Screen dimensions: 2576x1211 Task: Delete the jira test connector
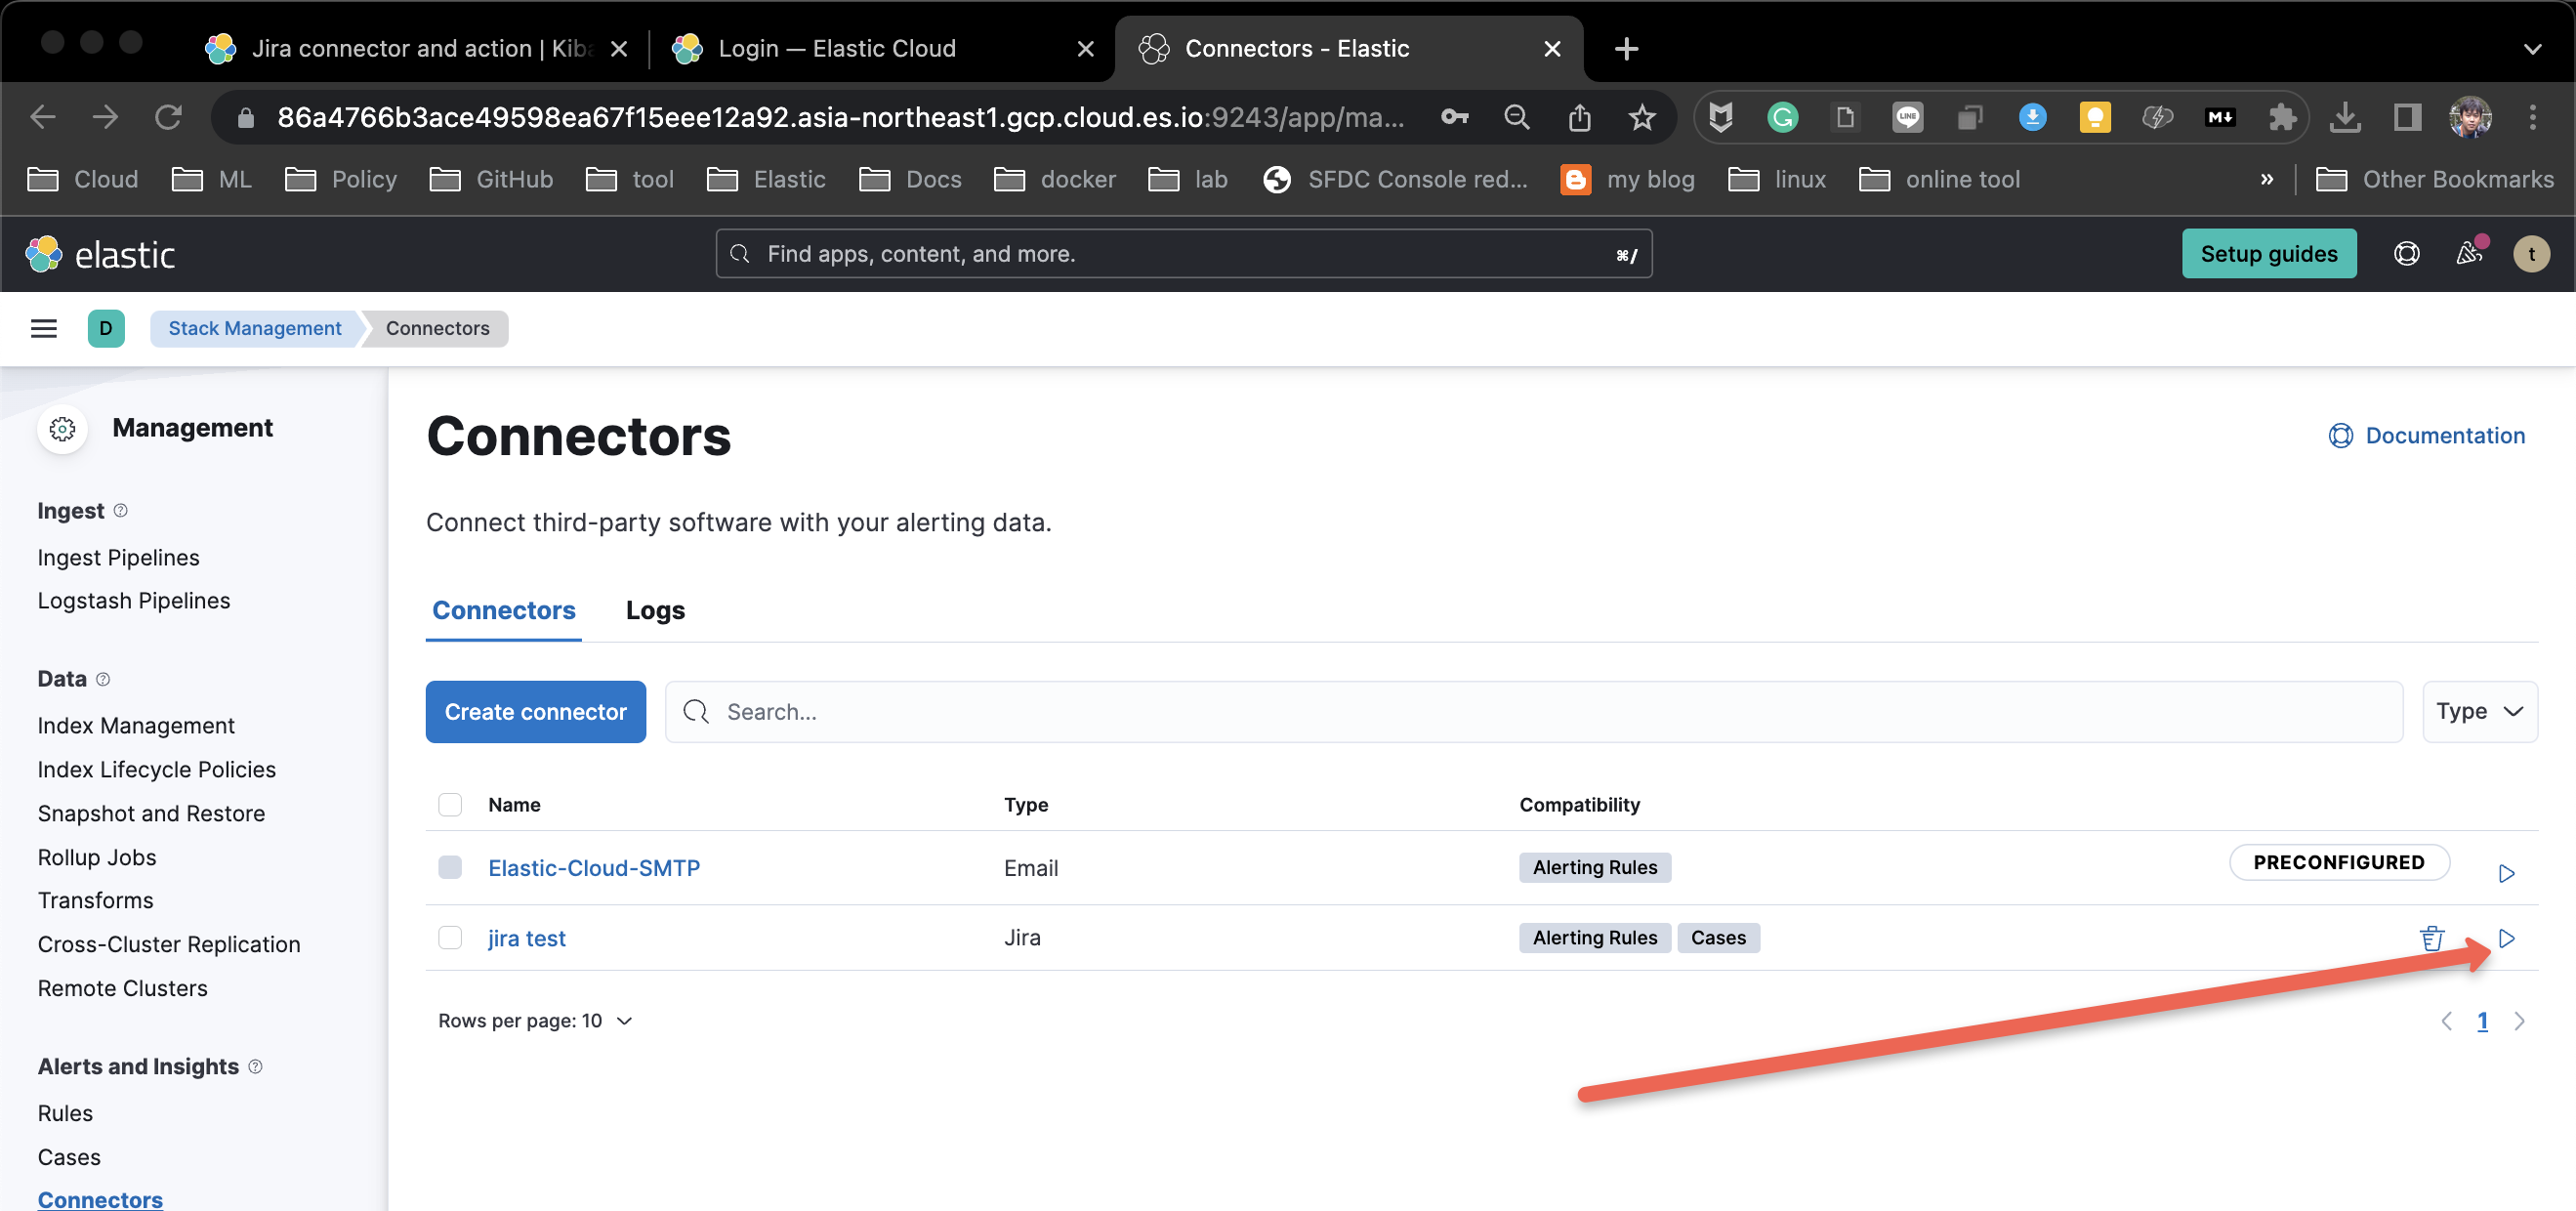click(2432, 938)
